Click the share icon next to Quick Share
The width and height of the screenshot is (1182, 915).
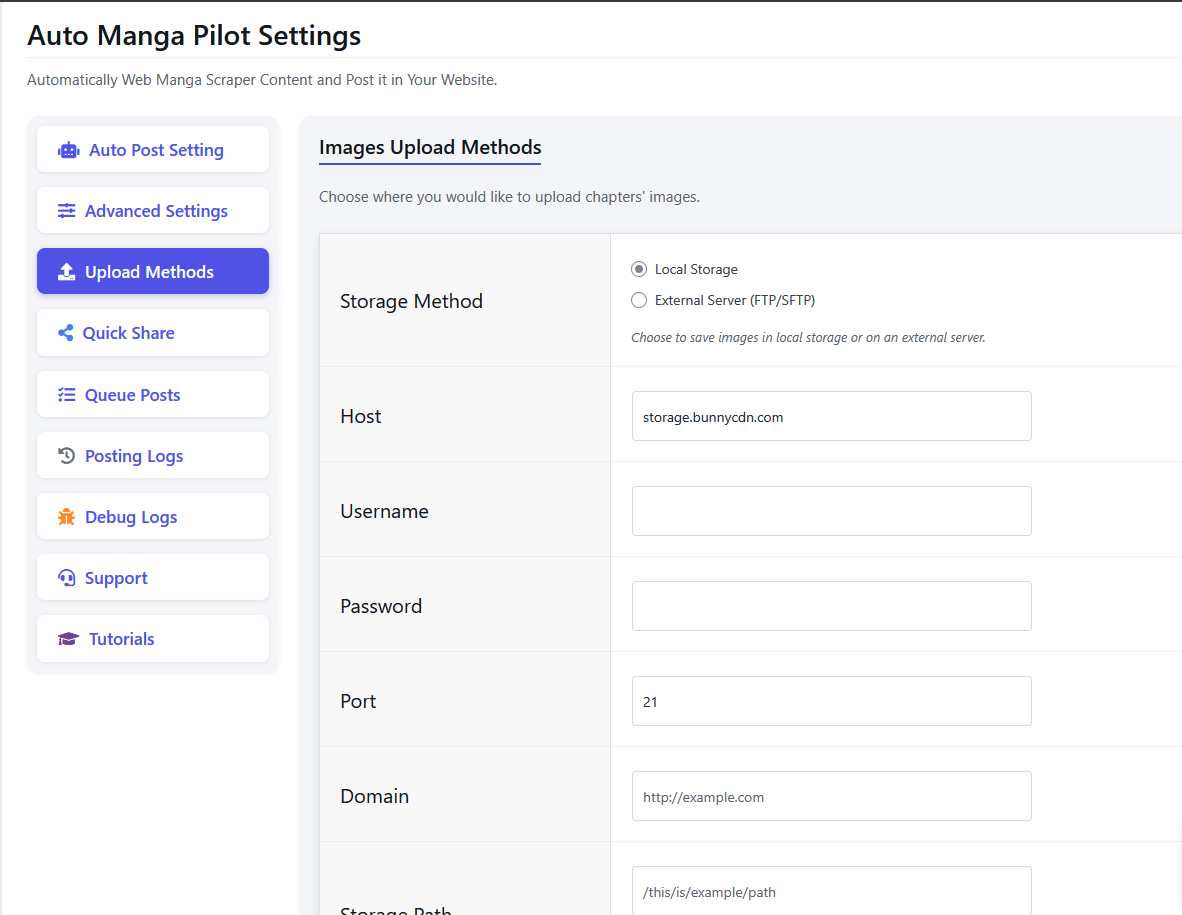[x=67, y=332]
